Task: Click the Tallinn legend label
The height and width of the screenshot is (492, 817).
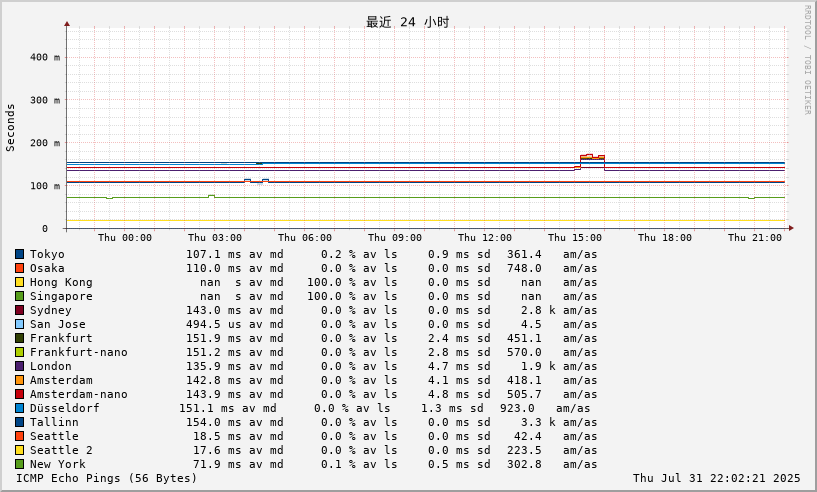Action: [54, 423]
